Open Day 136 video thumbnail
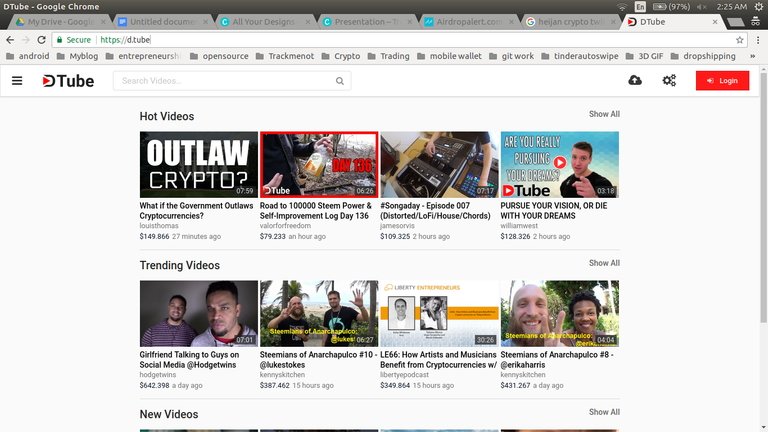Viewport: 768px width, 432px height. [x=319, y=165]
